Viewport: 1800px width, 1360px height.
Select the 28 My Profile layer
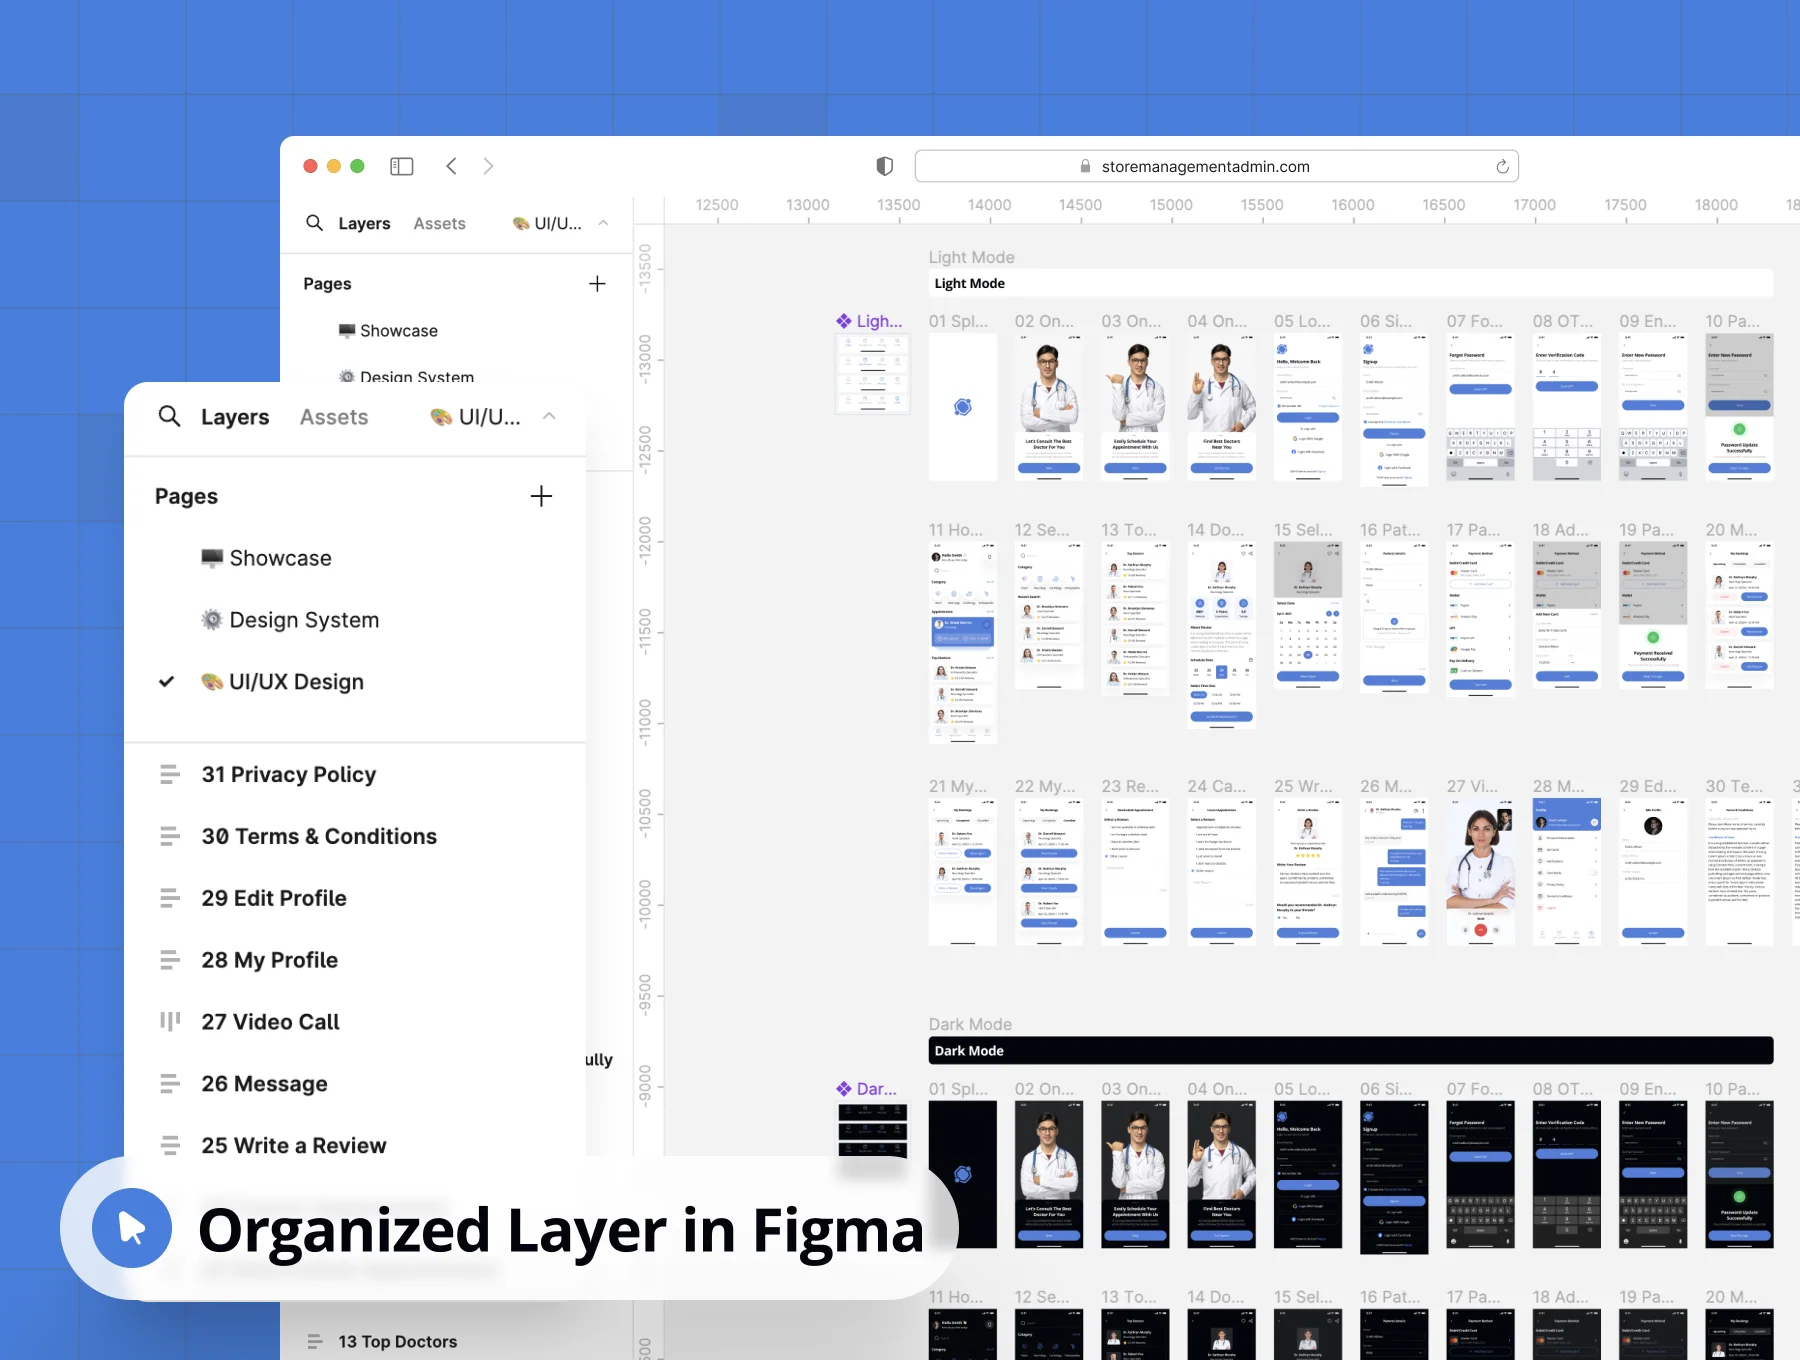point(270,960)
